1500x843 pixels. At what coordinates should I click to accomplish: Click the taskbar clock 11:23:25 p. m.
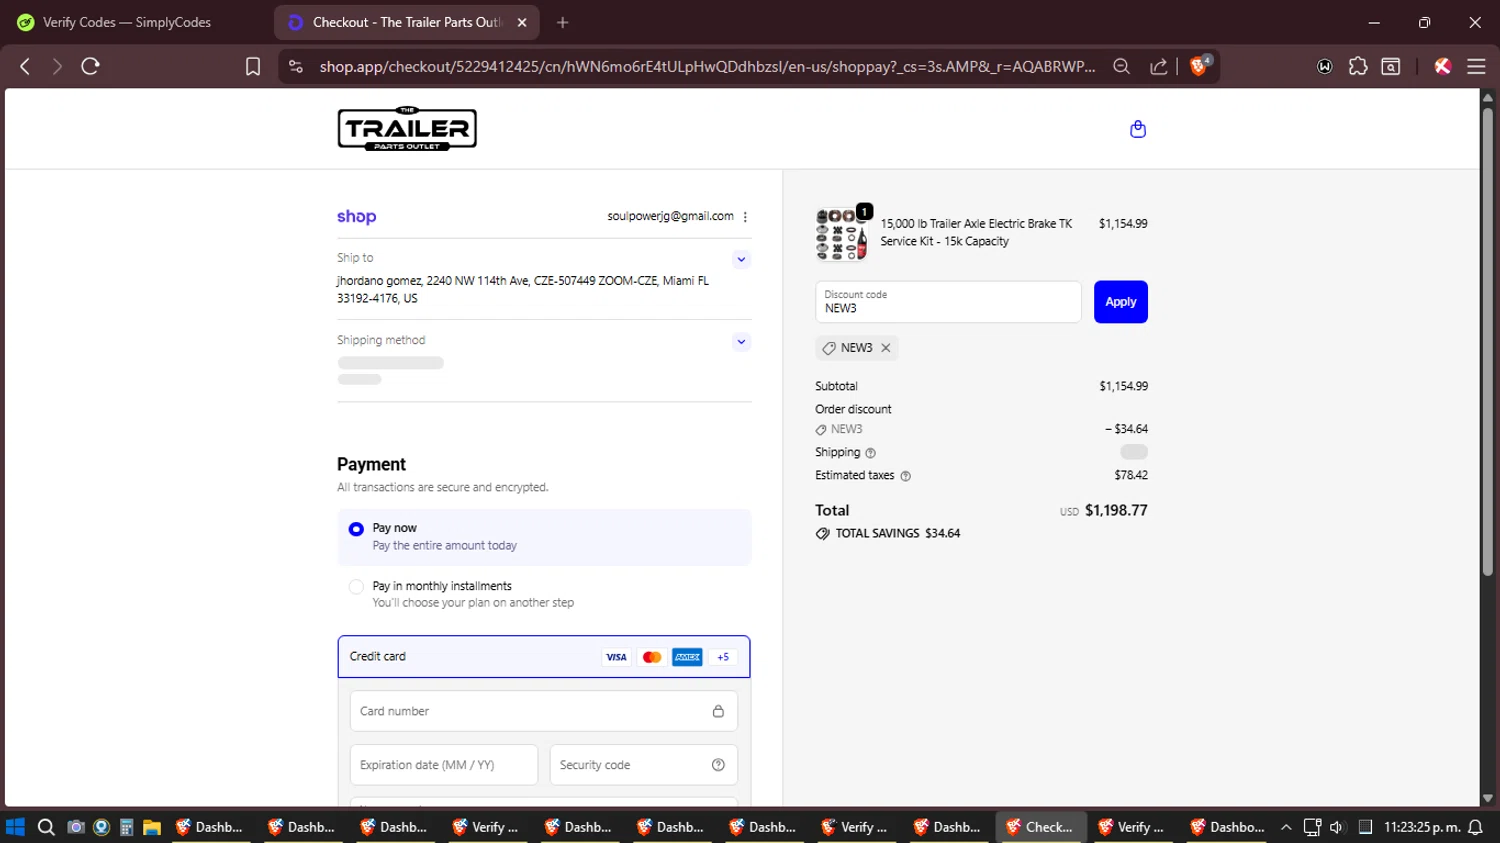coord(1422,827)
